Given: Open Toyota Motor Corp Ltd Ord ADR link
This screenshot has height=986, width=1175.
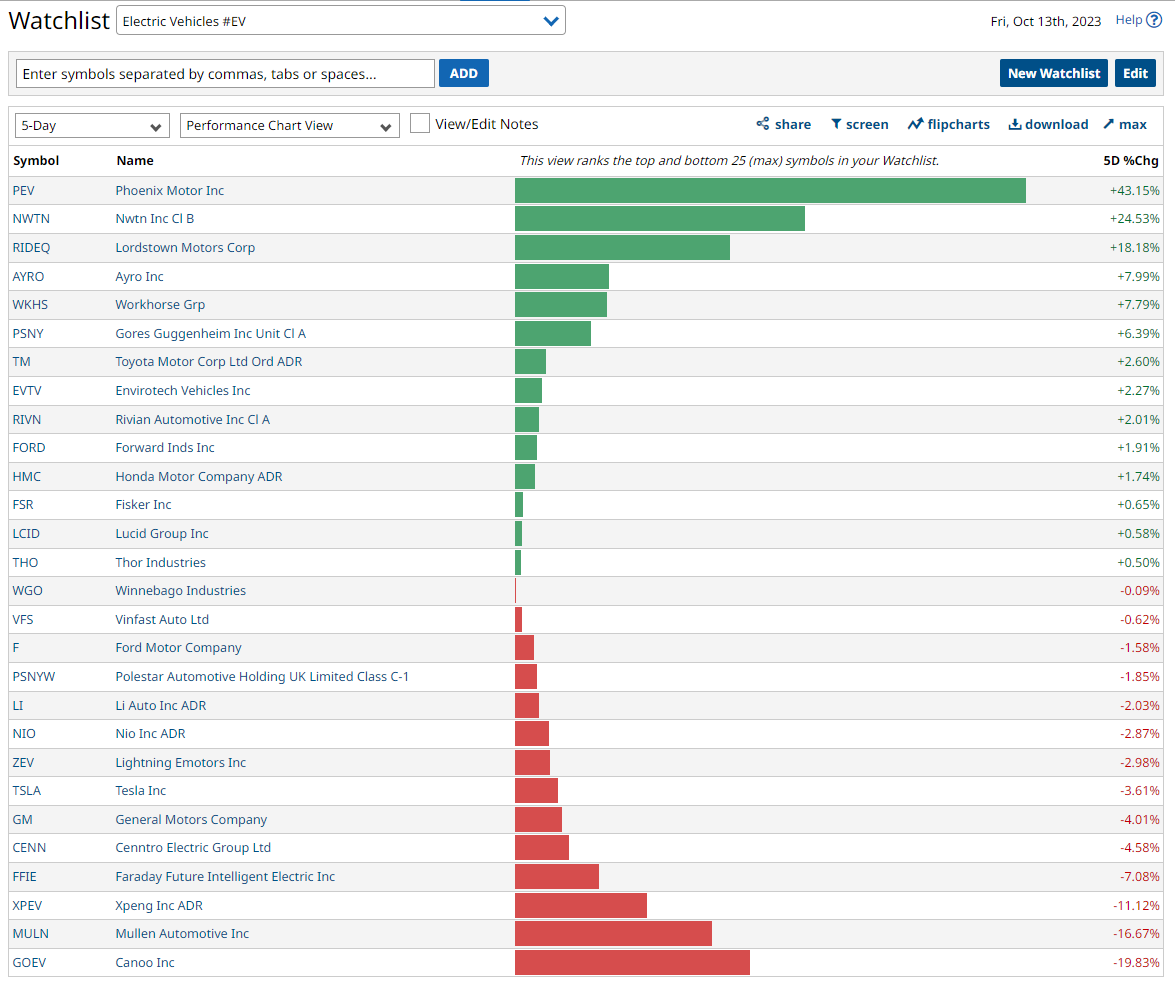Looking at the screenshot, I should (209, 362).
